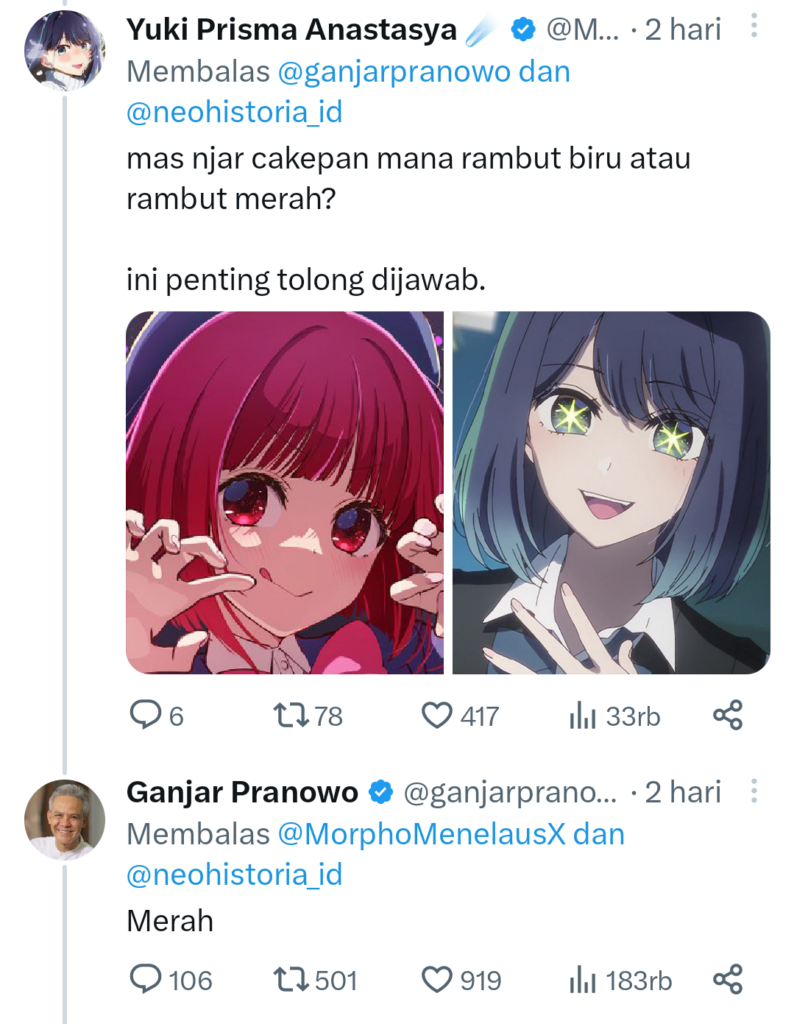Screen dimensions: 794x1024
Task: Open the blue-haired anime girl image
Action: (x=611, y=492)
